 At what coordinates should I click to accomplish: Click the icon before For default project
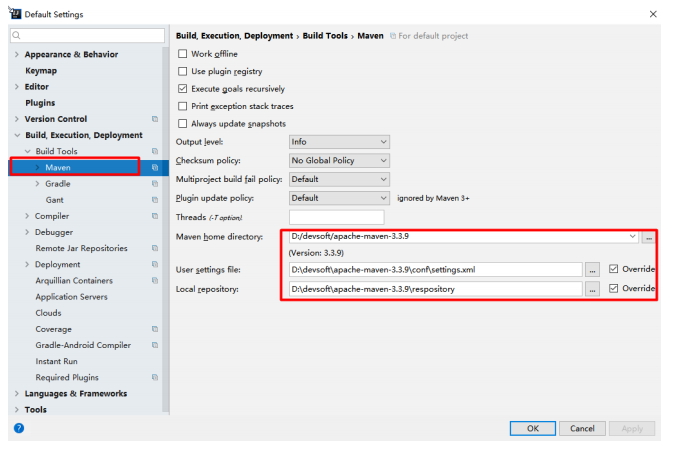click(x=393, y=36)
